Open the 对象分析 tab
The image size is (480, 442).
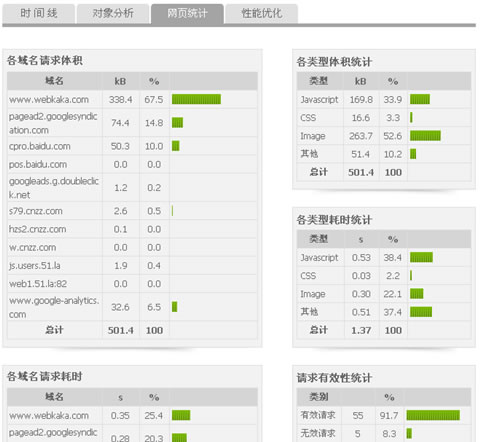[x=113, y=13]
